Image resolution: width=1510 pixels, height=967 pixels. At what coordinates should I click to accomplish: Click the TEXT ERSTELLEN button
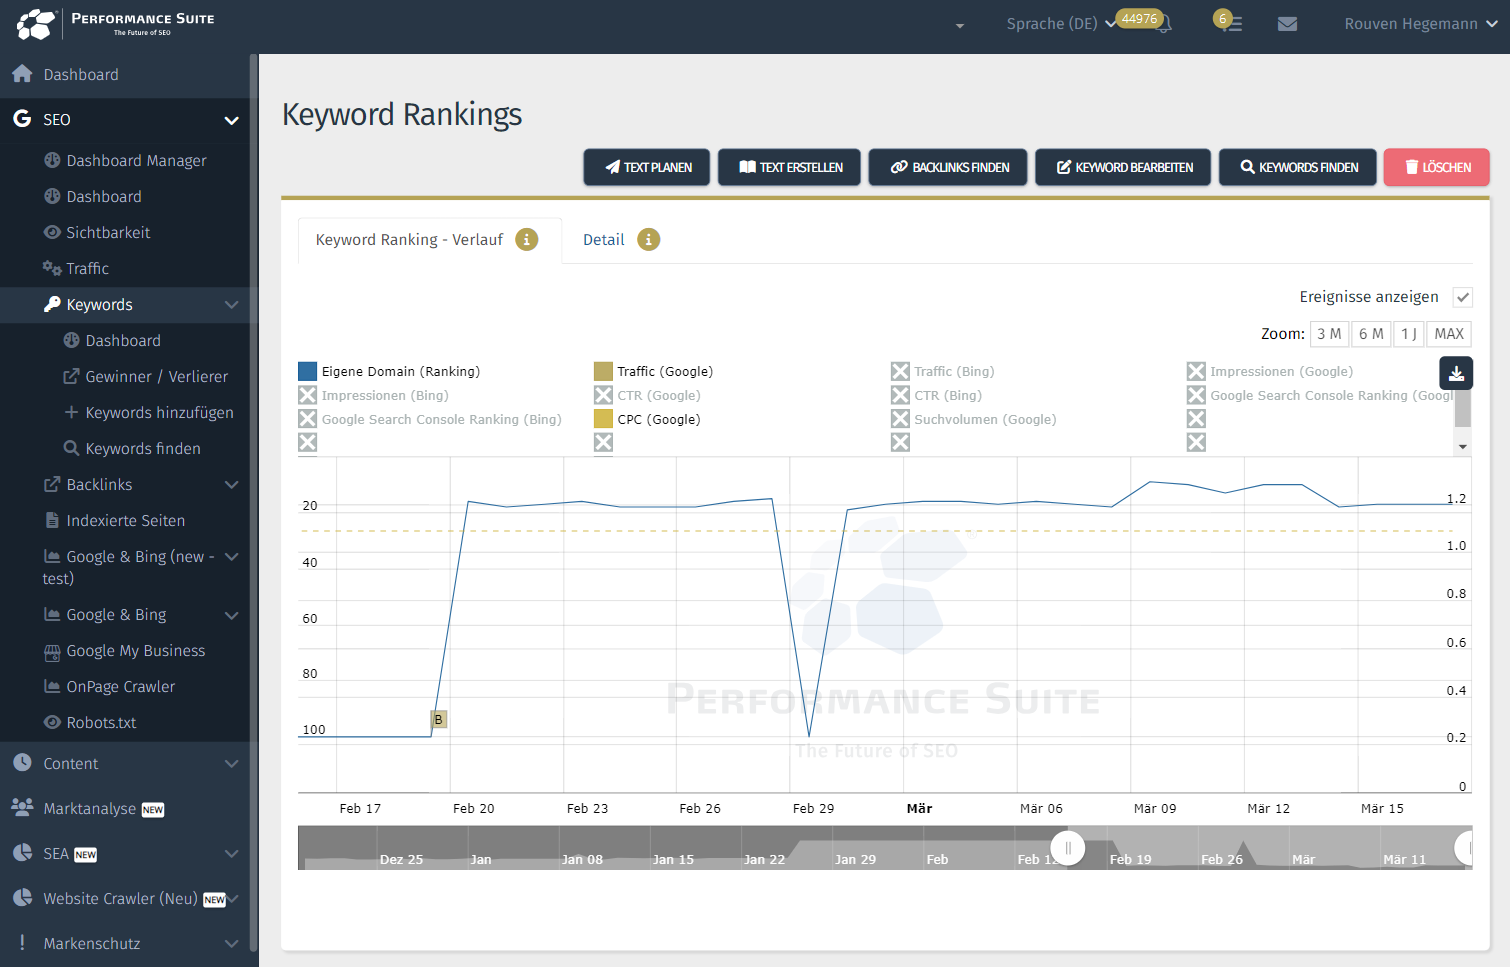[790, 167]
